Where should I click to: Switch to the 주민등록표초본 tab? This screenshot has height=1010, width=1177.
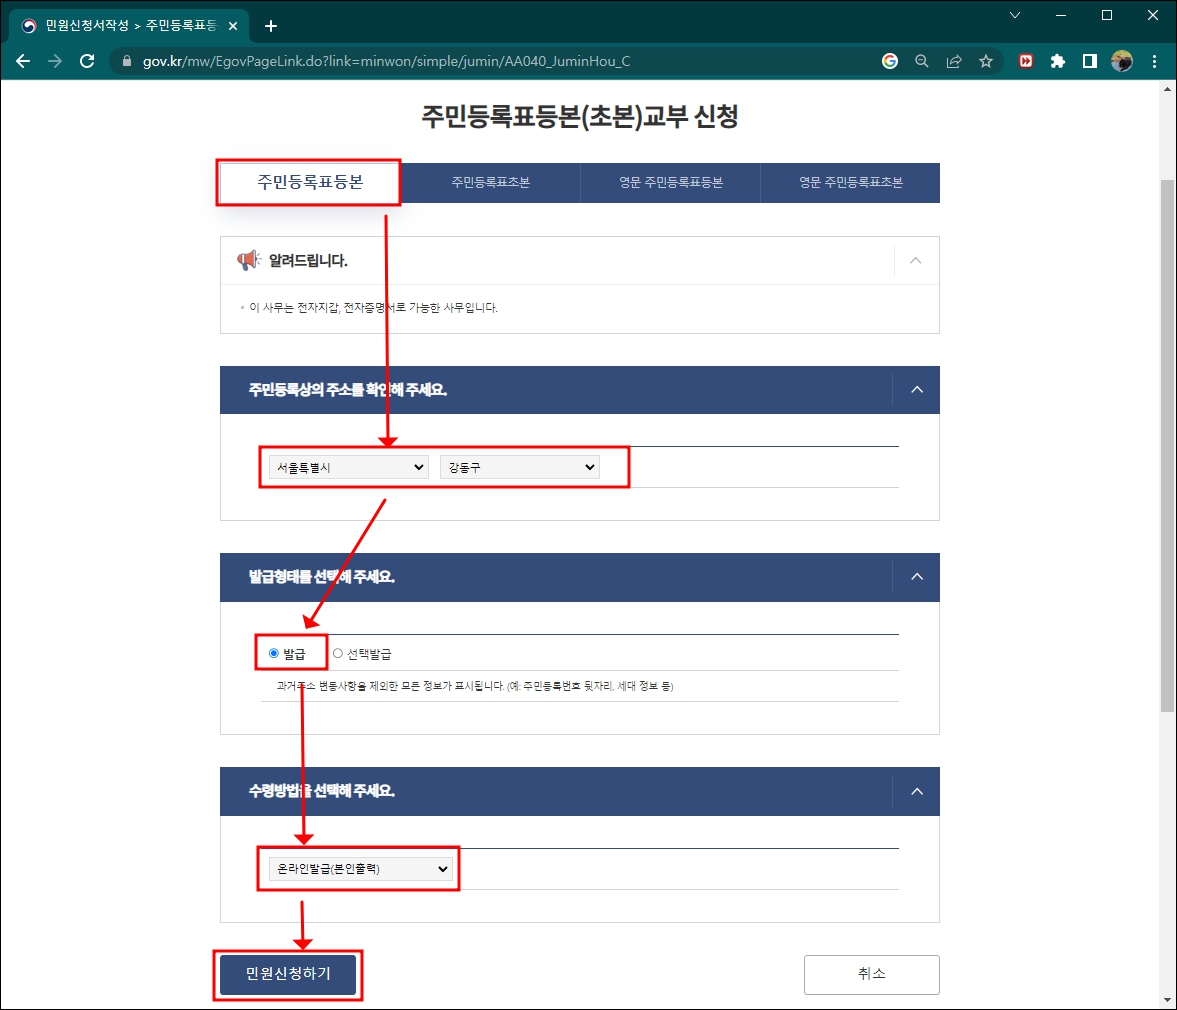point(489,182)
